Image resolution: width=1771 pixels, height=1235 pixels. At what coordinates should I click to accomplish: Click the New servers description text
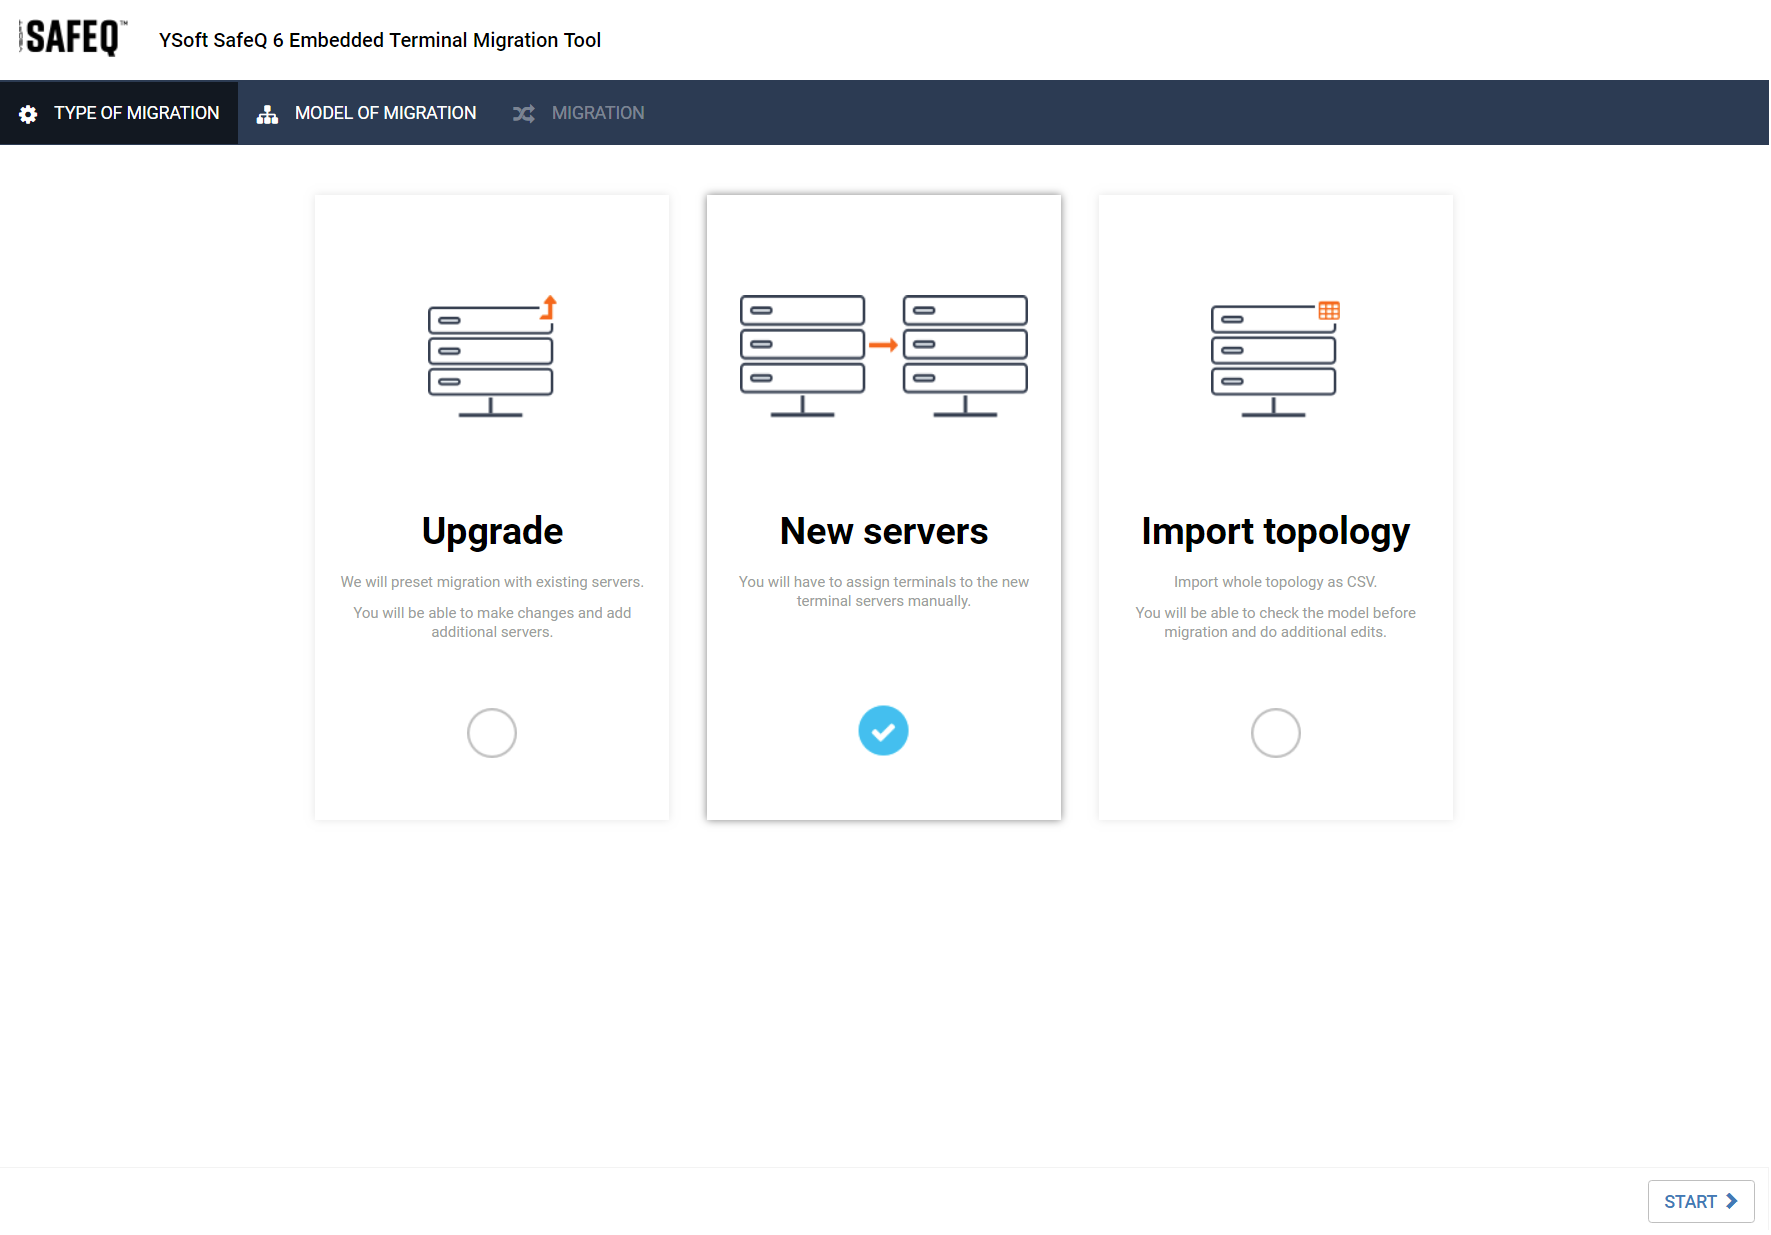pos(883,591)
